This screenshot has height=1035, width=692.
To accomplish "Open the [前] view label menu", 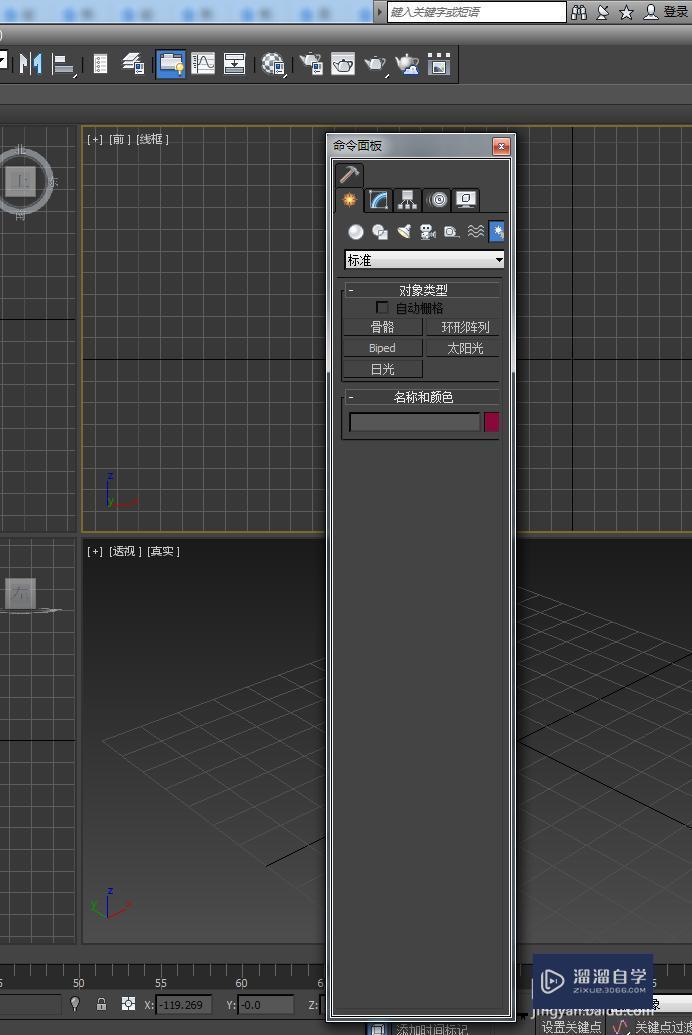I will [119, 139].
